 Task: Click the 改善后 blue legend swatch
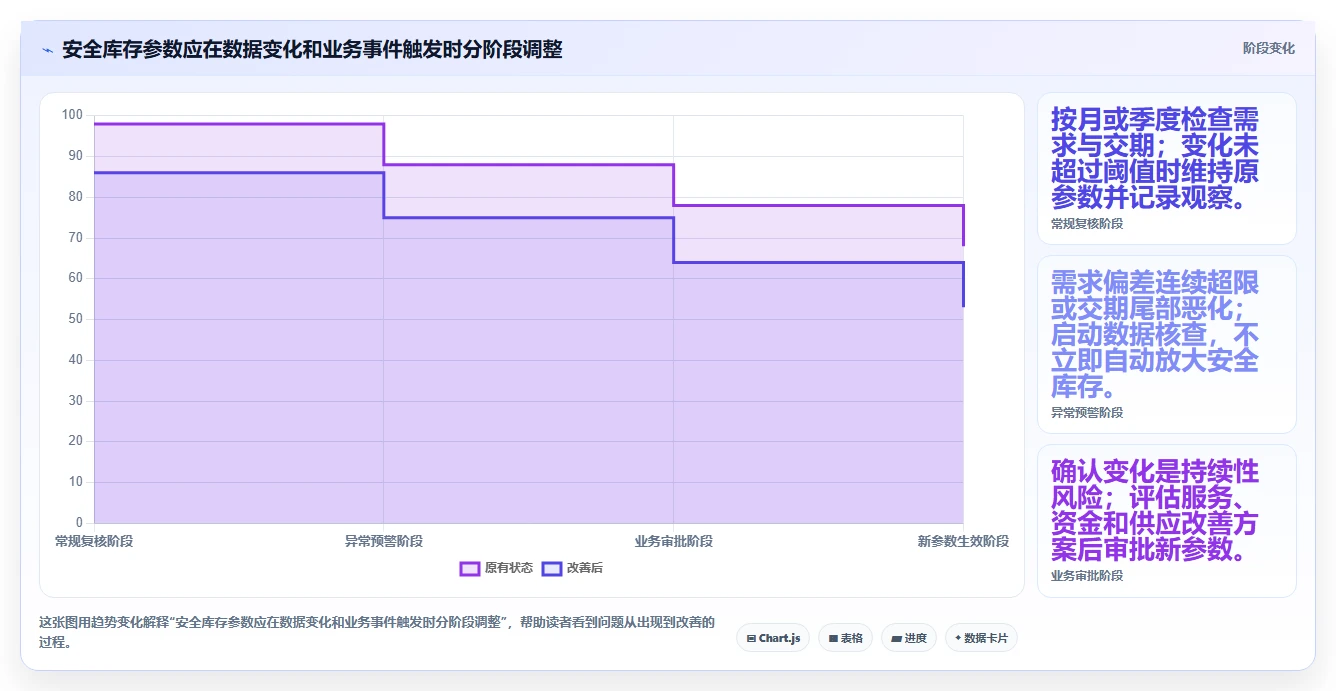552,568
